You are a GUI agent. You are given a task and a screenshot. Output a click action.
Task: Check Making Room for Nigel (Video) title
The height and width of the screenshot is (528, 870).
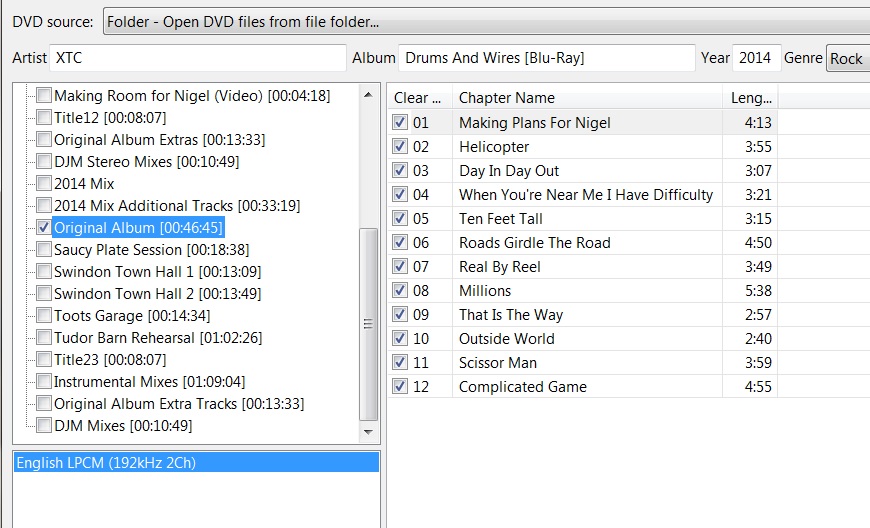[44, 95]
